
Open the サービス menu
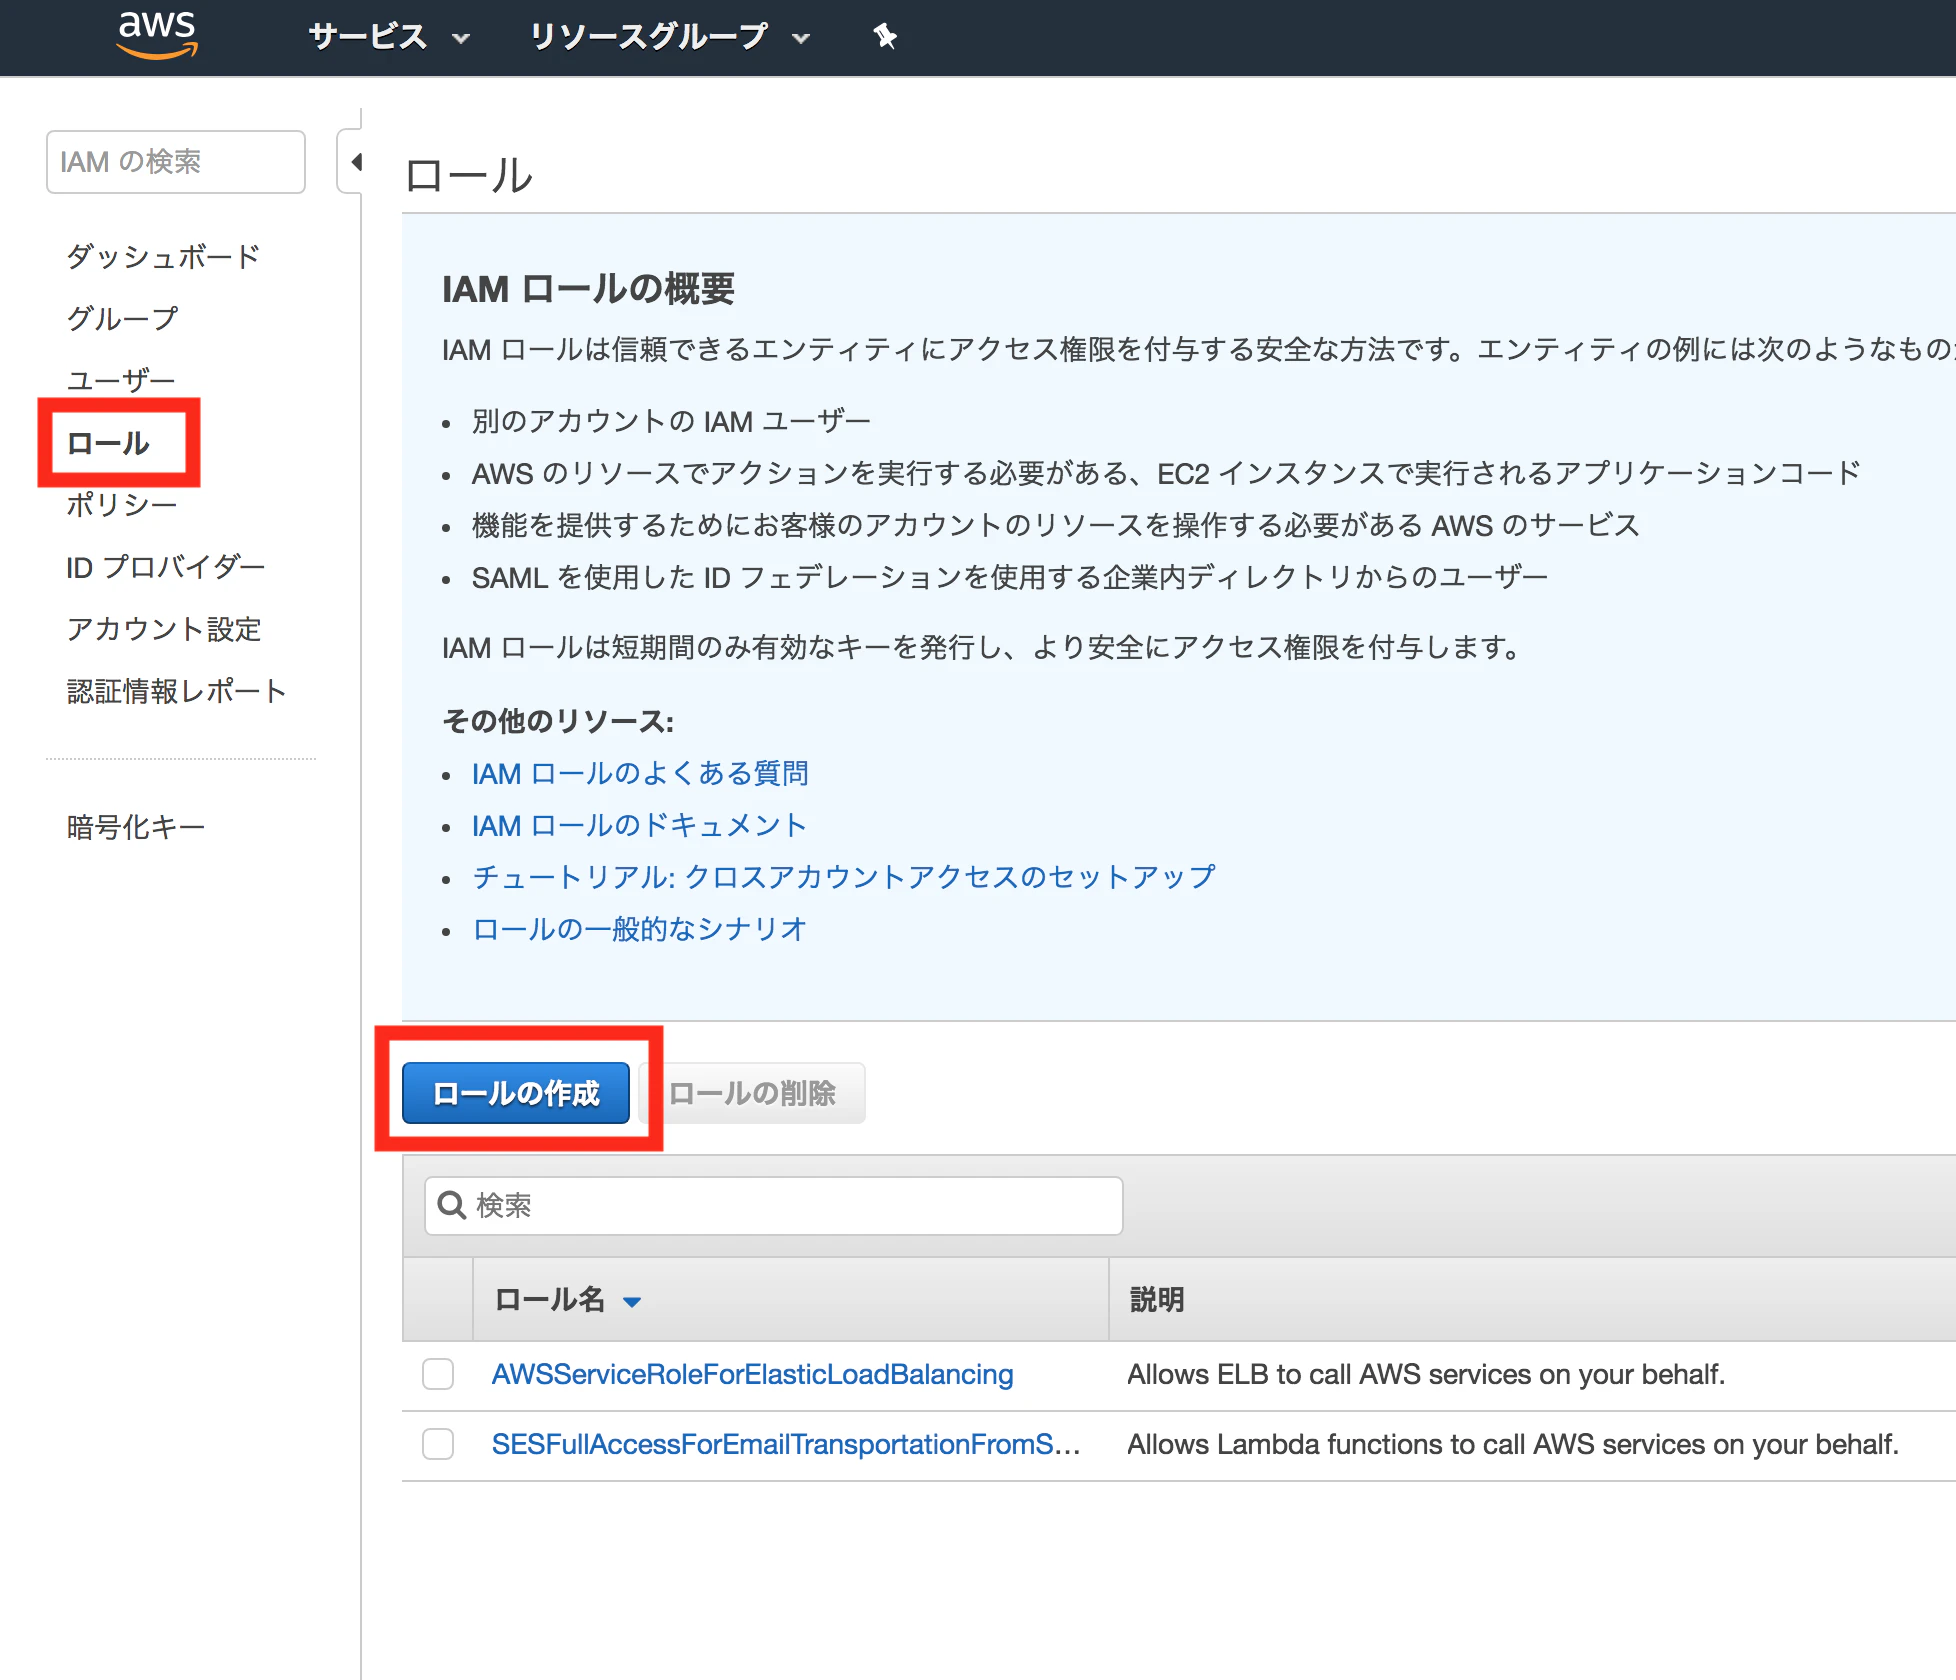[x=389, y=37]
